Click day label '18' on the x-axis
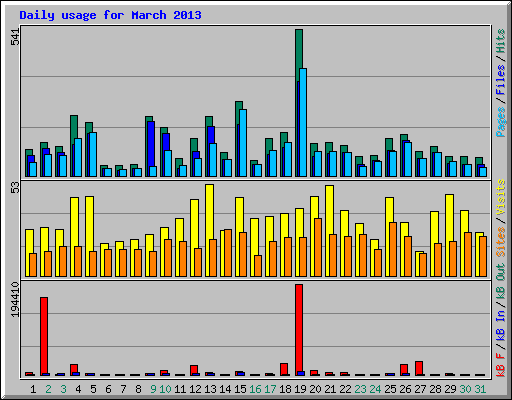Image resolution: width=512 pixels, height=400 pixels. point(285,389)
